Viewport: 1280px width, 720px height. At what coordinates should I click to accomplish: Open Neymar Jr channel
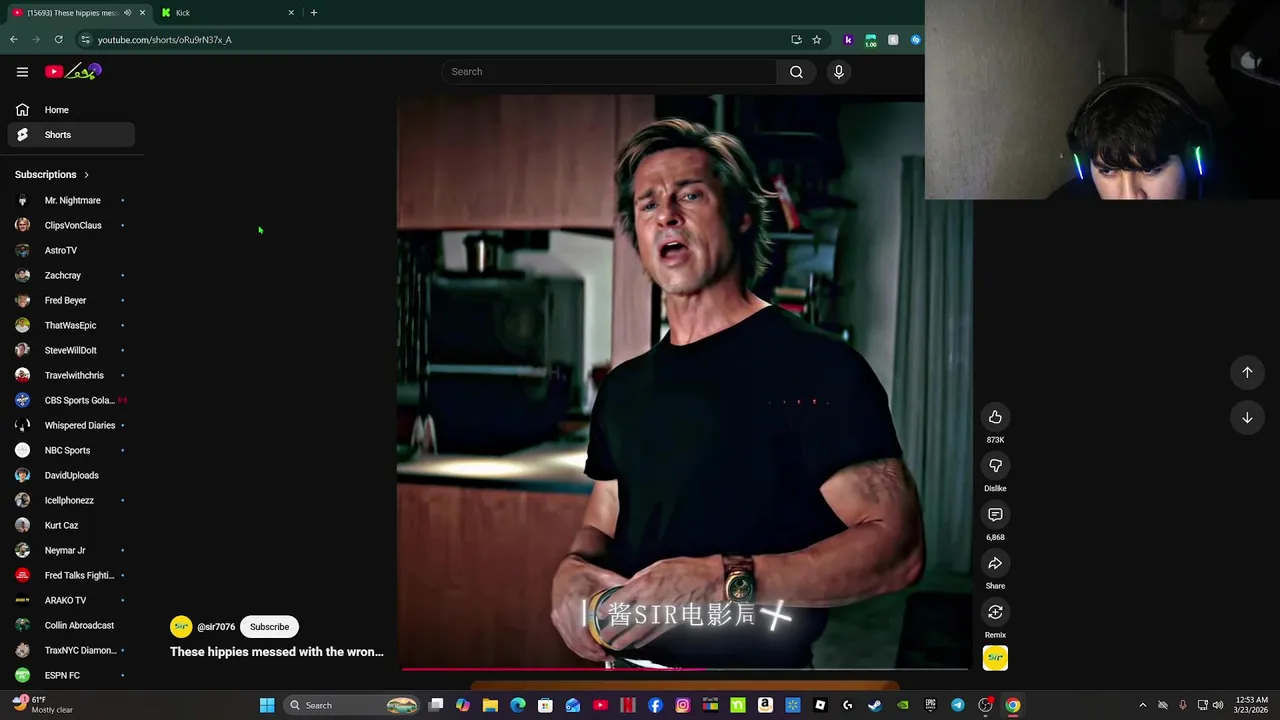(x=71, y=550)
